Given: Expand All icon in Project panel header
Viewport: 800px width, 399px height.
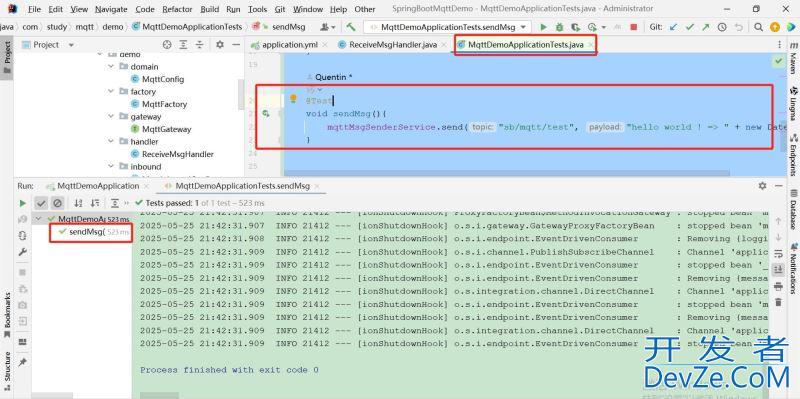Looking at the screenshot, I should point(183,45).
